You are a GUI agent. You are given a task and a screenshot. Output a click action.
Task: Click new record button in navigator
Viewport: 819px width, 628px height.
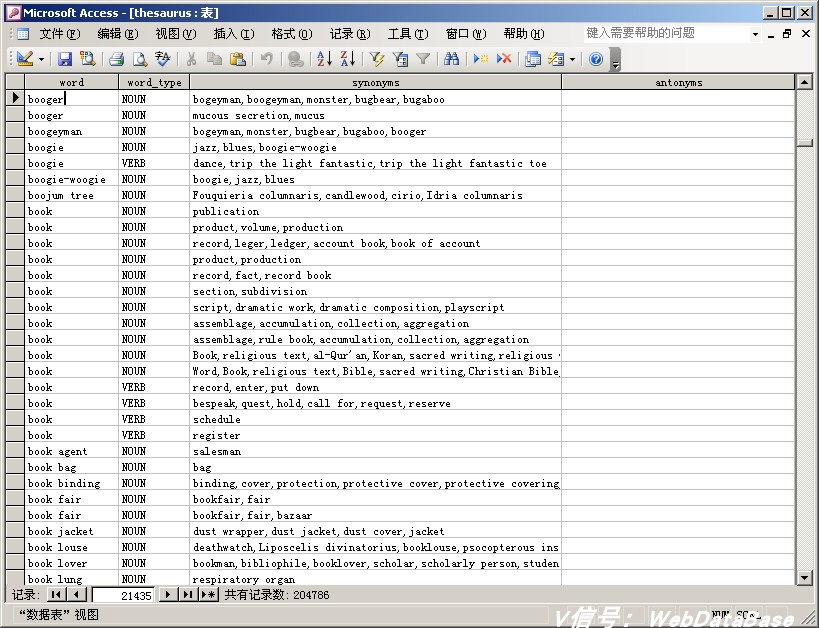click(x=208, y=595)
